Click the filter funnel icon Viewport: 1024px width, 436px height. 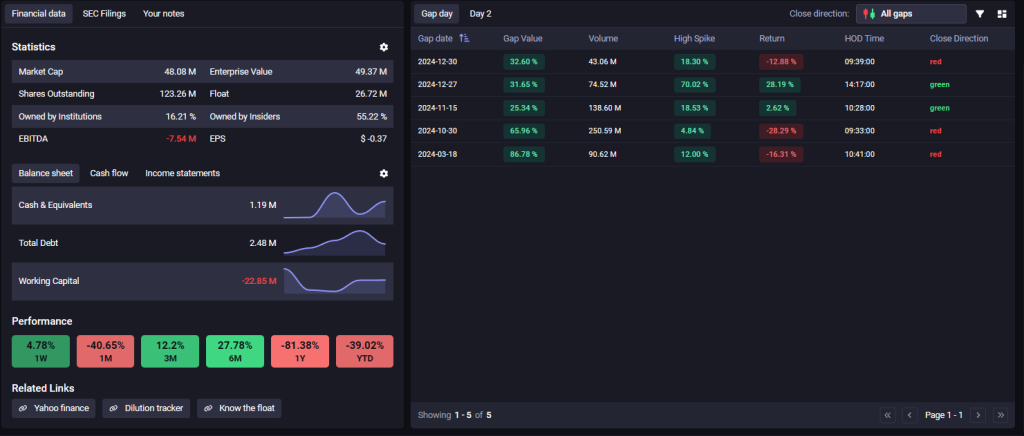click(980, 14)
